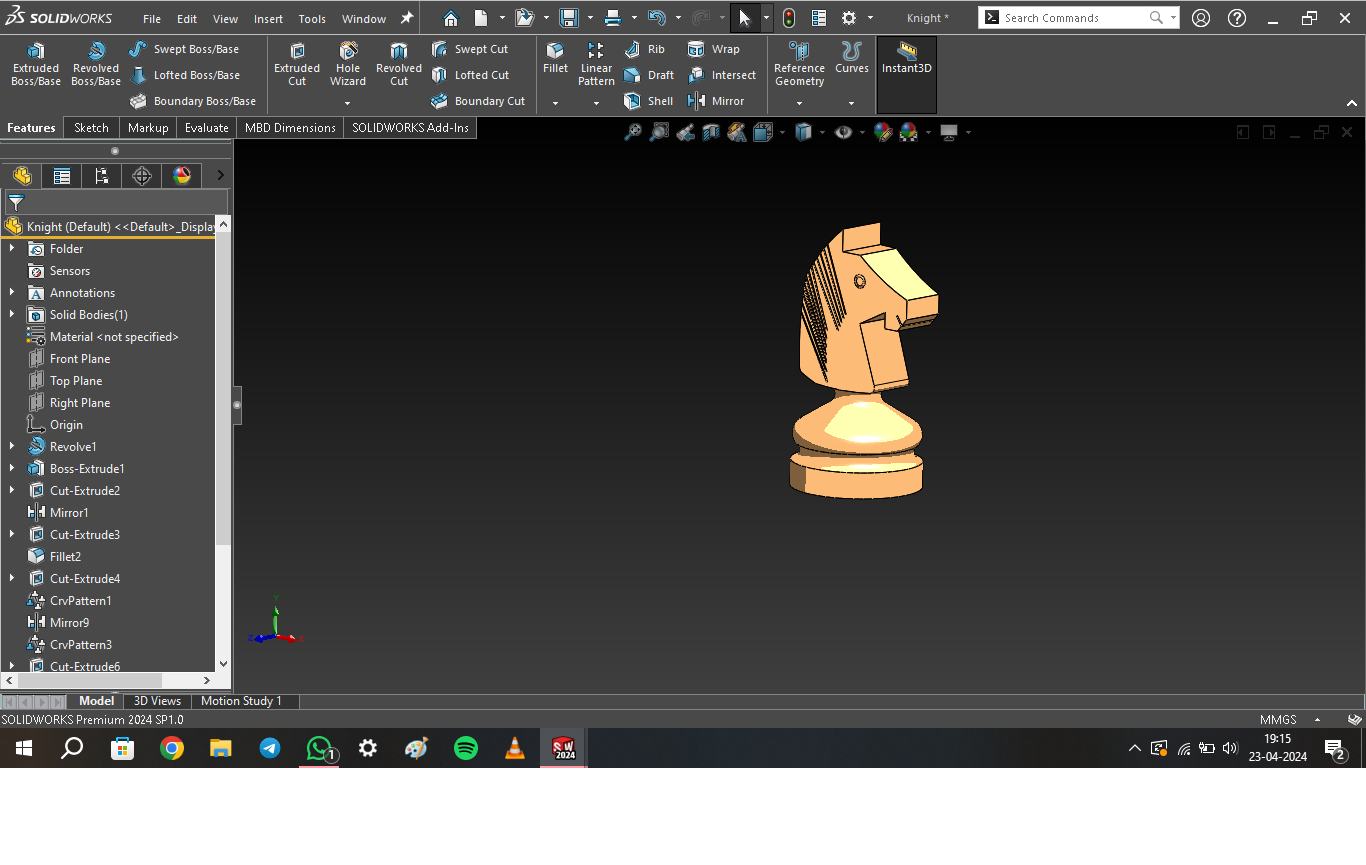Open the PropertyManager tab
Image resolution: width=1366 pixels, height=865 pixels.
[62, 176]
